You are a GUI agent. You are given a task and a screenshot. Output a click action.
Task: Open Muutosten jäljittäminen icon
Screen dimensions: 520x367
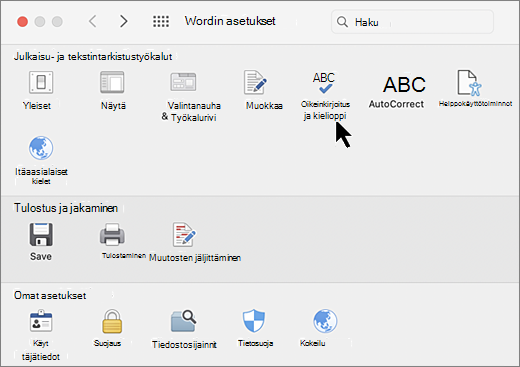click(x=184, y=235)
